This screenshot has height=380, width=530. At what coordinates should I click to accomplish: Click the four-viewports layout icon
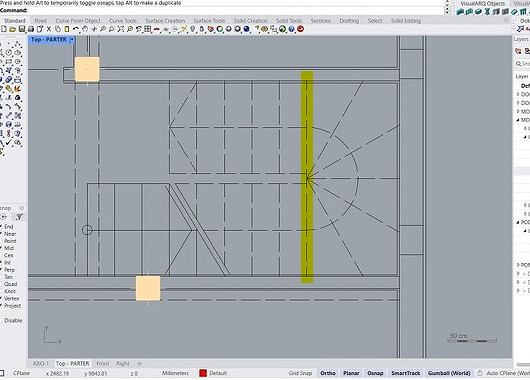coord(147,29)
